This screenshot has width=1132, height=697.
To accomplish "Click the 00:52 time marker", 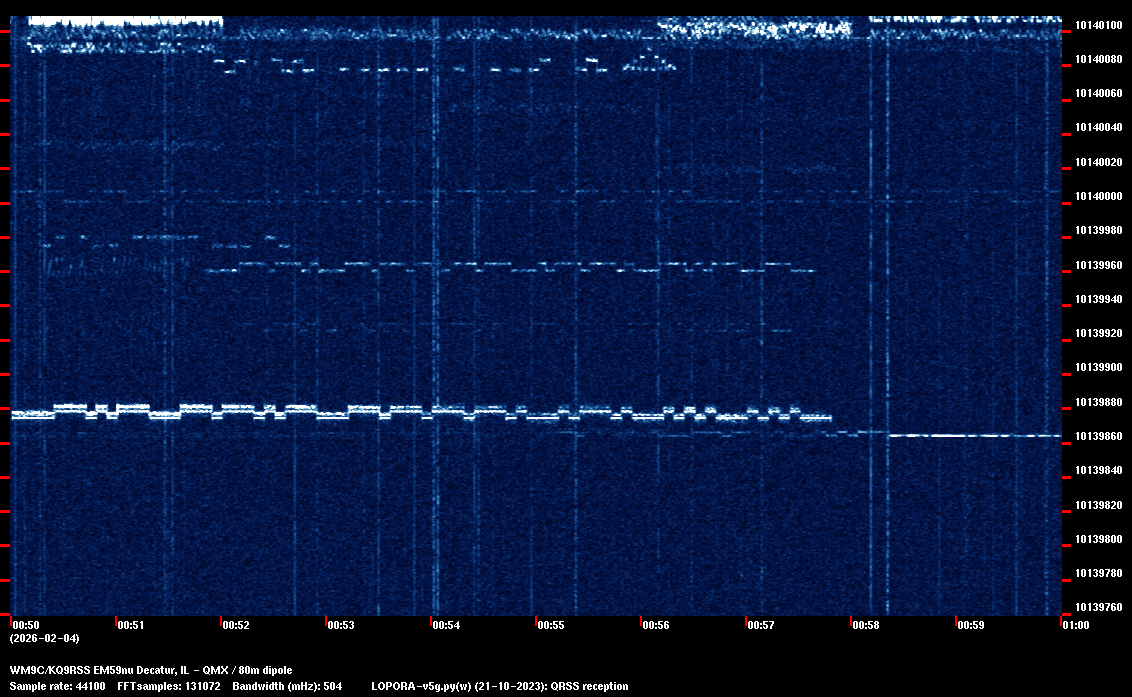I will 236,625.
